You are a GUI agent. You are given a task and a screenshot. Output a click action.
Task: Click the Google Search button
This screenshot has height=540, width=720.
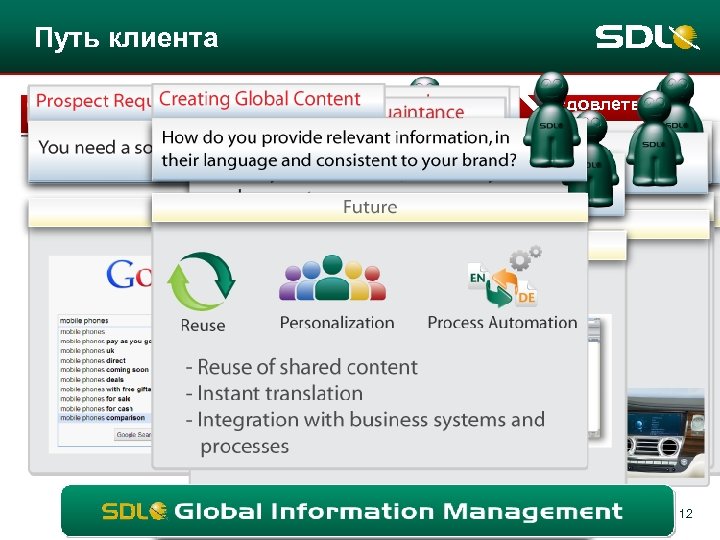[x=134, y=434]
